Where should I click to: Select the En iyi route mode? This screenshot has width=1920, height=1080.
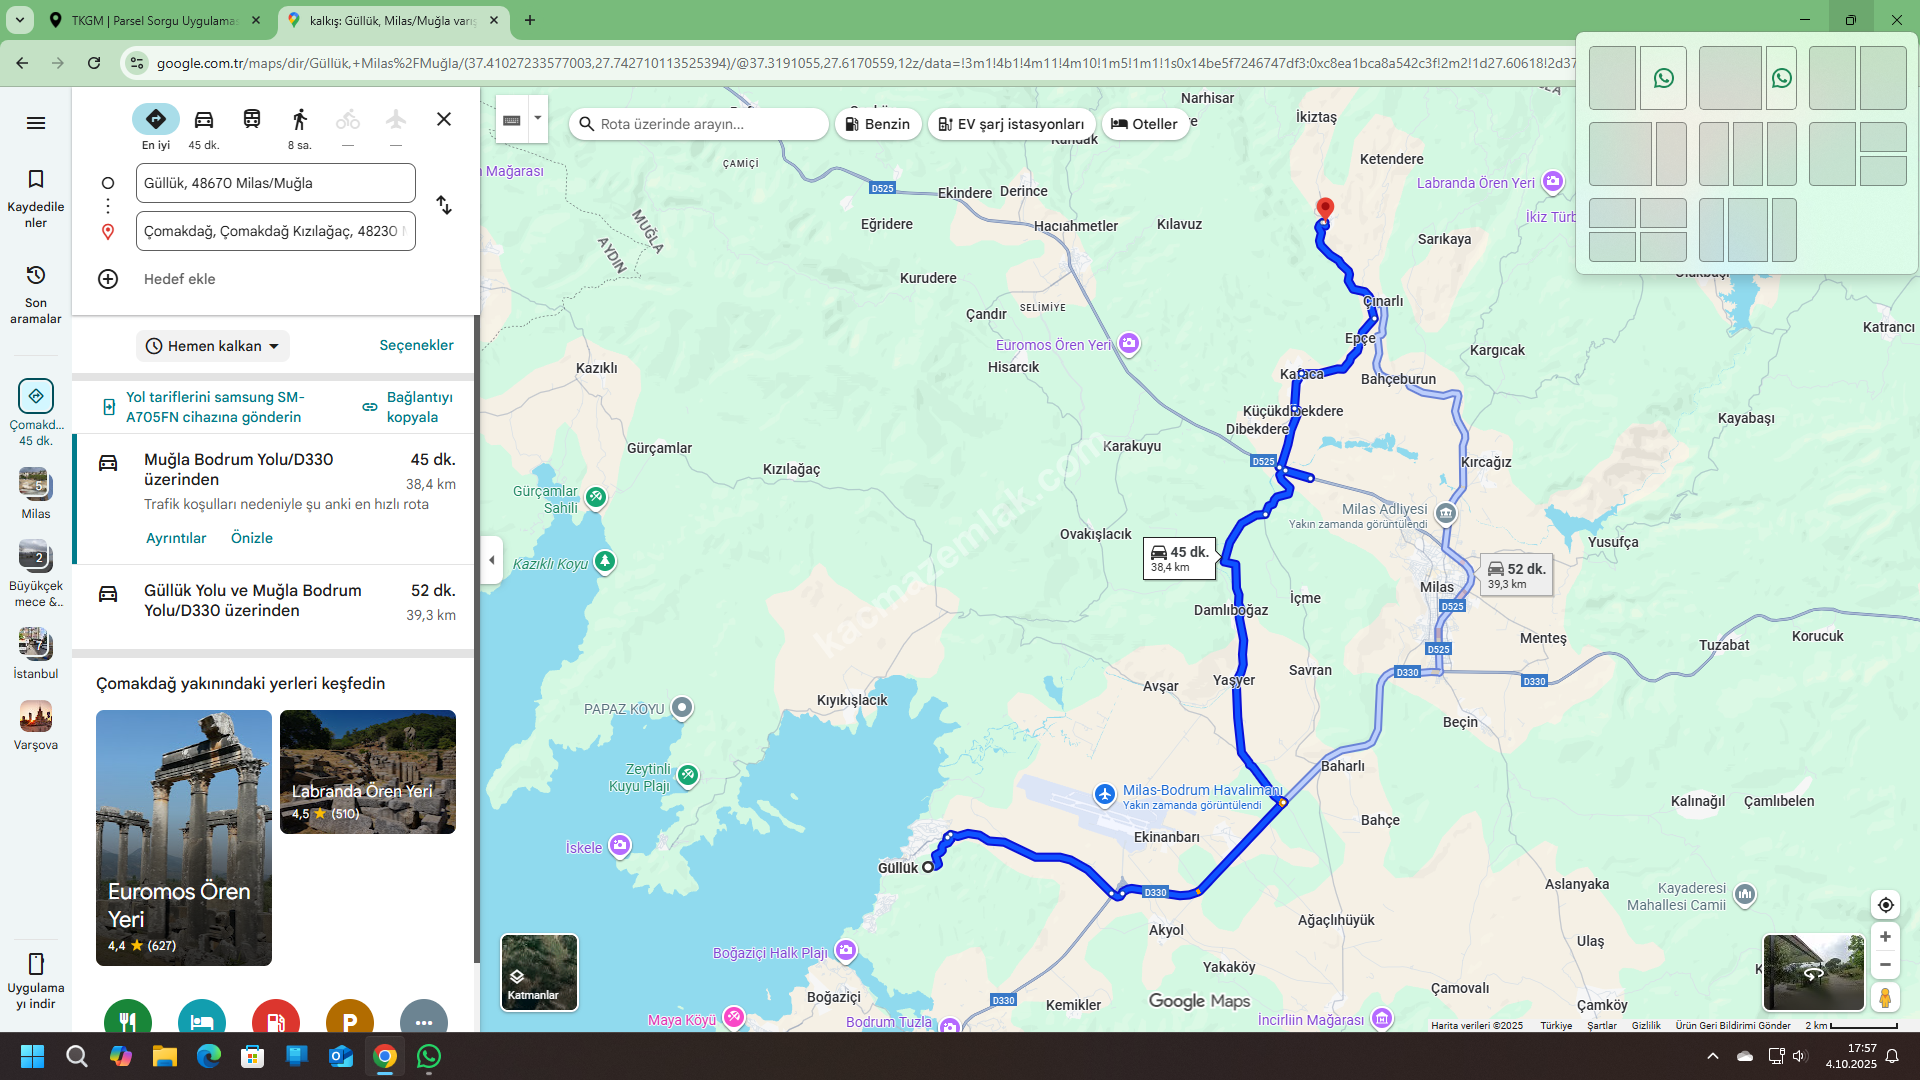(156, 120)
